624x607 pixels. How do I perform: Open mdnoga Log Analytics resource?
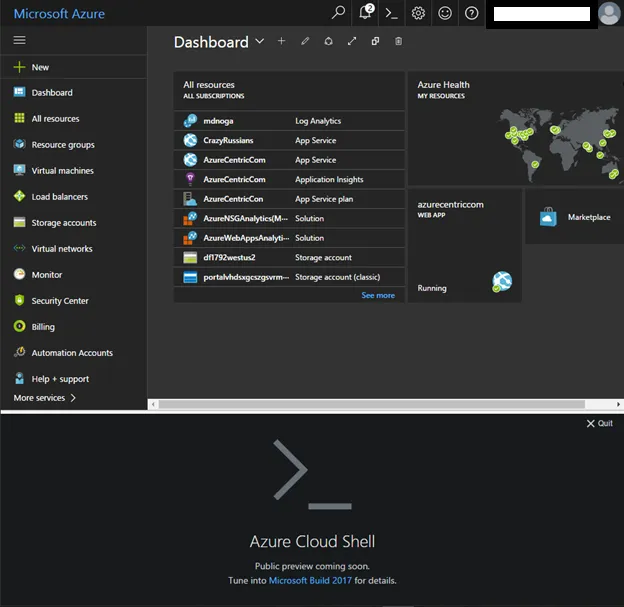coord(289,121)
